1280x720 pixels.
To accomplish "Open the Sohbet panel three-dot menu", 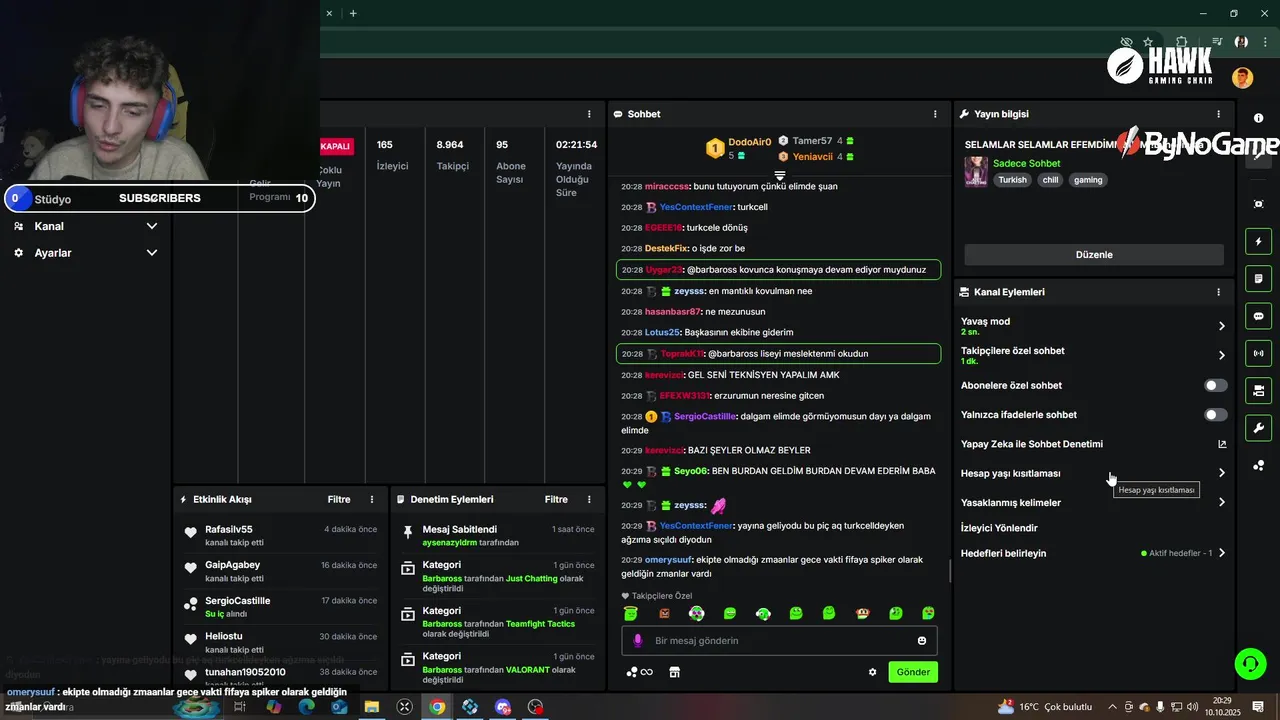I will click(935, 114).
